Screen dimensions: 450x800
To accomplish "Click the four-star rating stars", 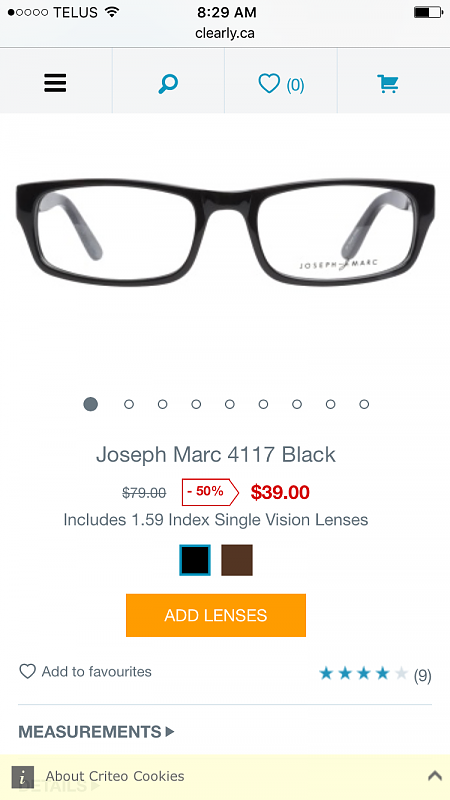I will pos(363,674).
